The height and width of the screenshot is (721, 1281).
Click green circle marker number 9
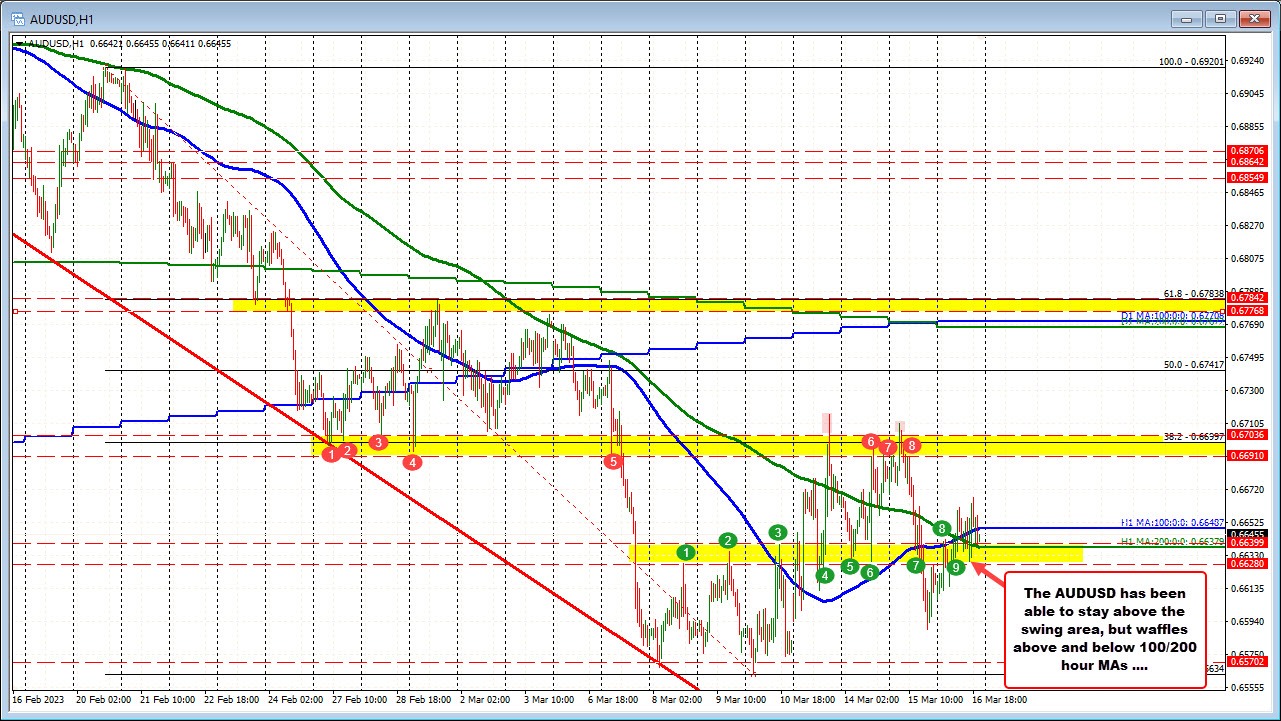pos(956,567)
